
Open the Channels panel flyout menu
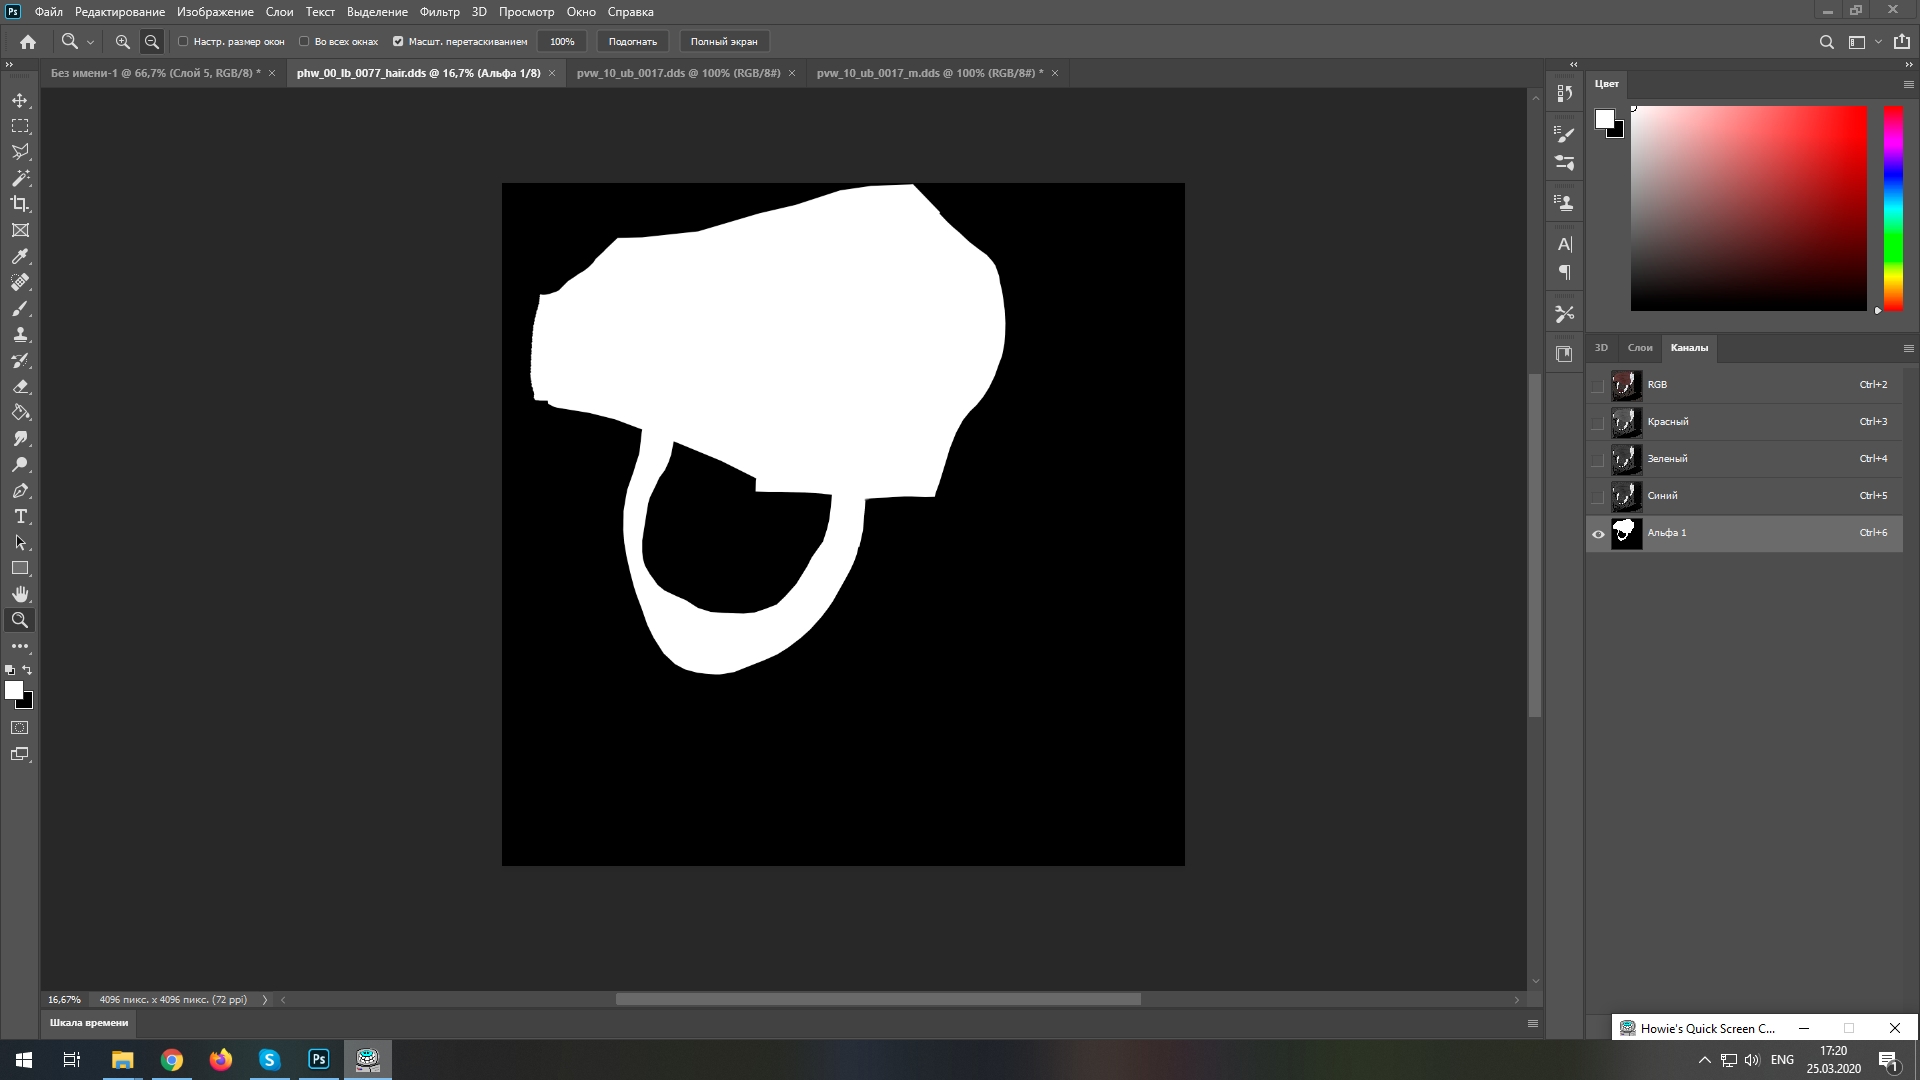tap(1908, 348)
